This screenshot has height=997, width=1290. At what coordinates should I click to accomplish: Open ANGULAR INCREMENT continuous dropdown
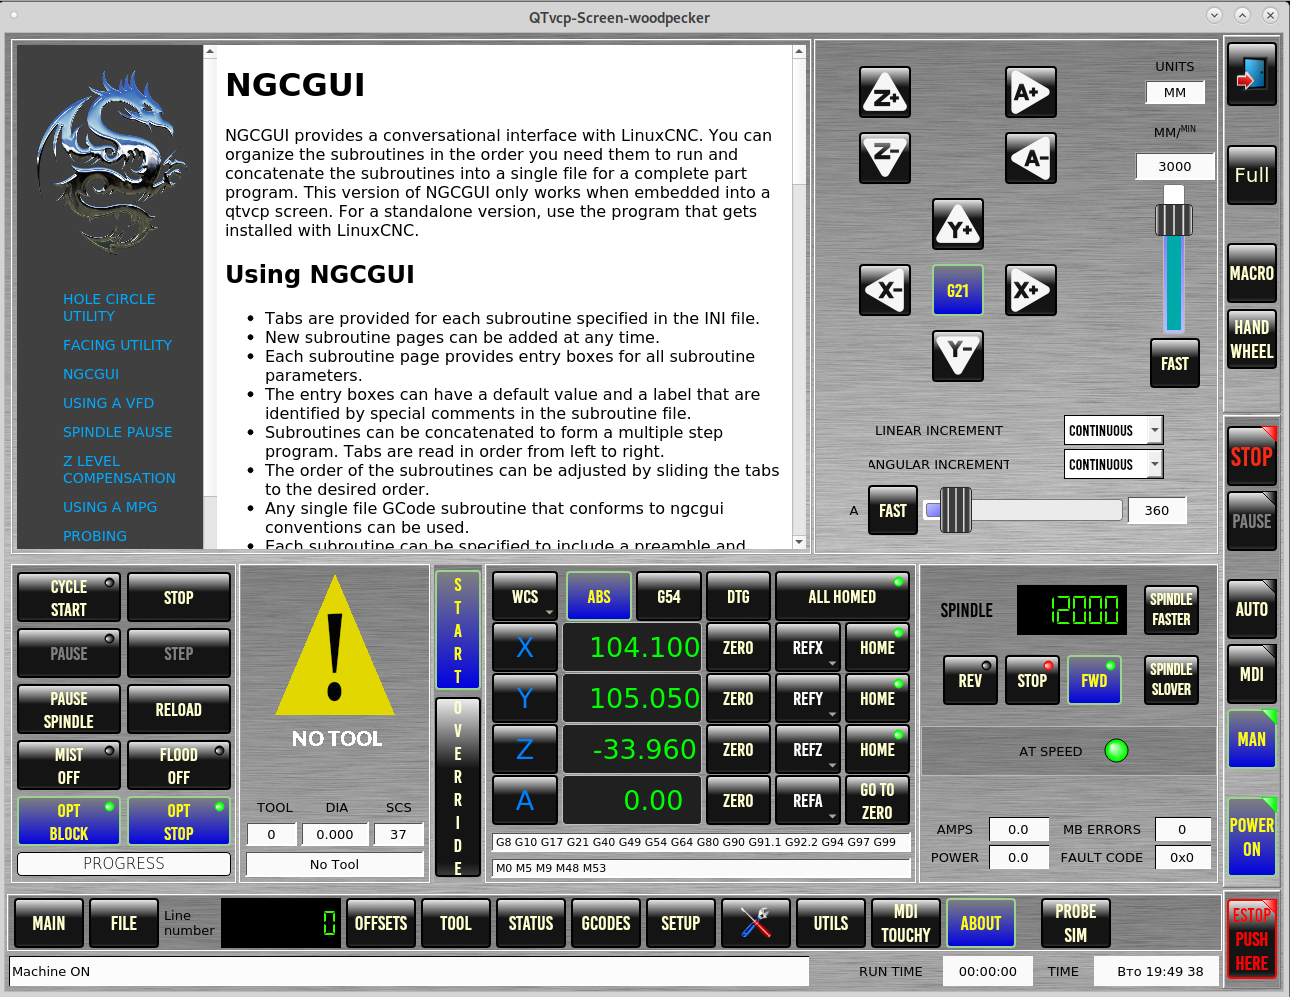tap(1113, 465)
